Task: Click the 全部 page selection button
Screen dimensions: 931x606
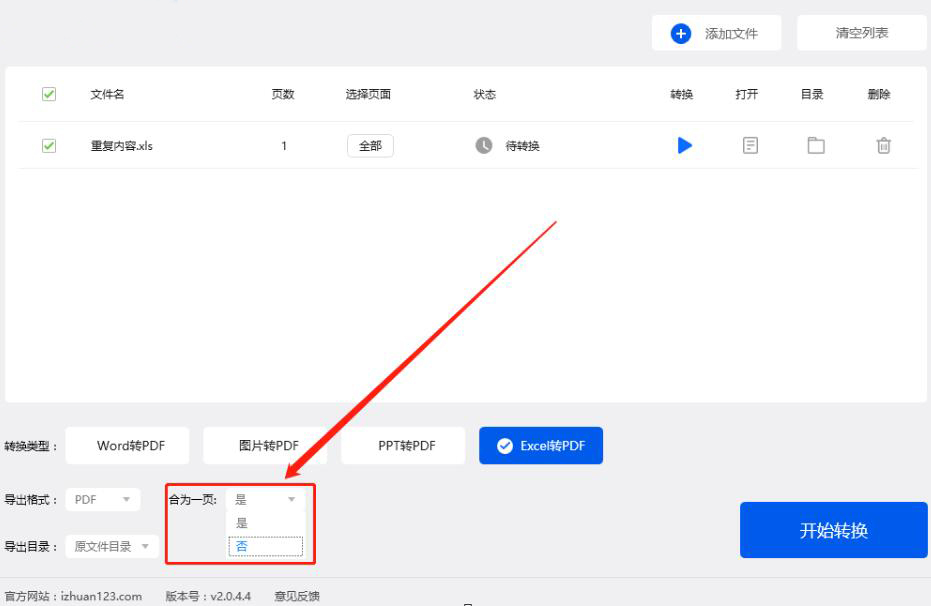Action: pos(370,145)
